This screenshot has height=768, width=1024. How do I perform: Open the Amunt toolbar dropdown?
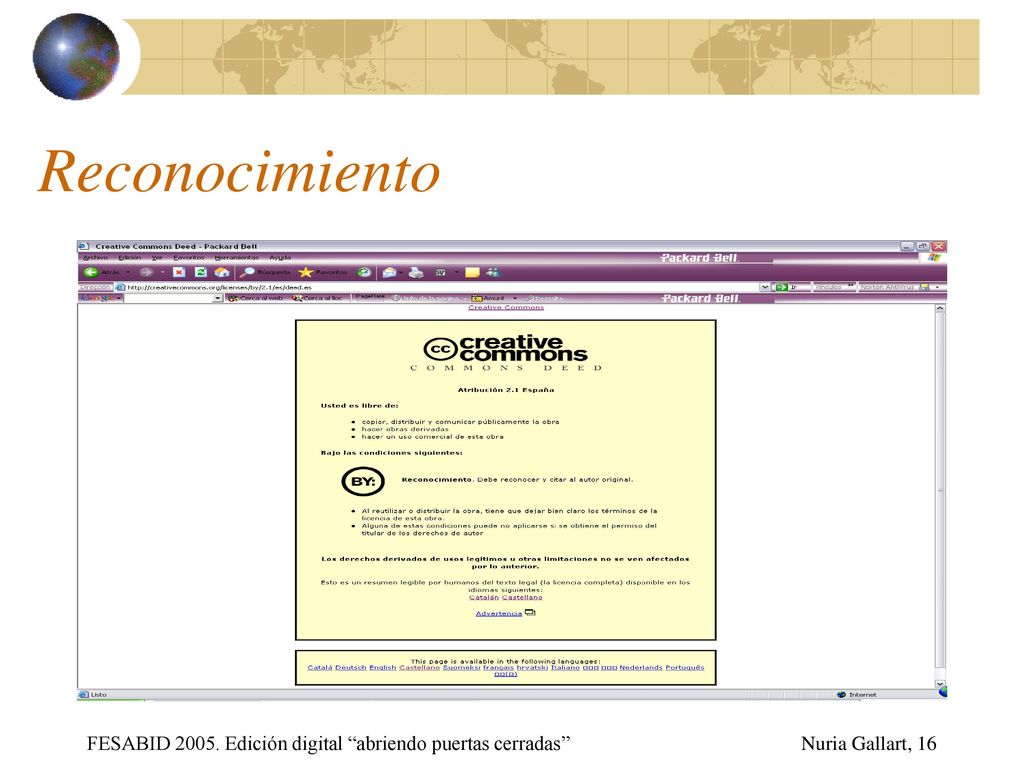[515, 298]
